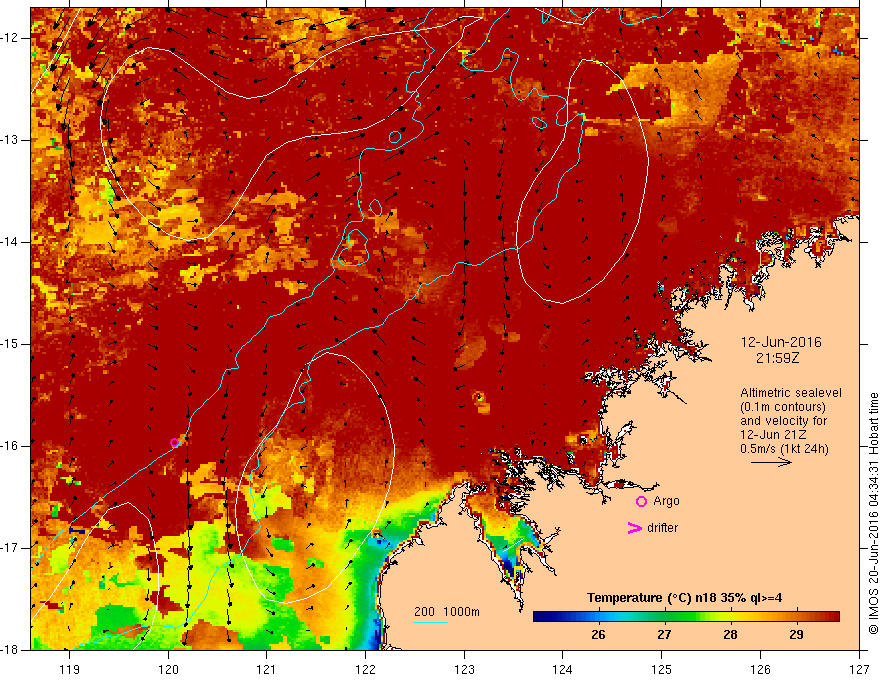The image size is (880, 680).
Task: Click the longitude 121 axis label
Action: pyautogui.click(x=266, y=669)
